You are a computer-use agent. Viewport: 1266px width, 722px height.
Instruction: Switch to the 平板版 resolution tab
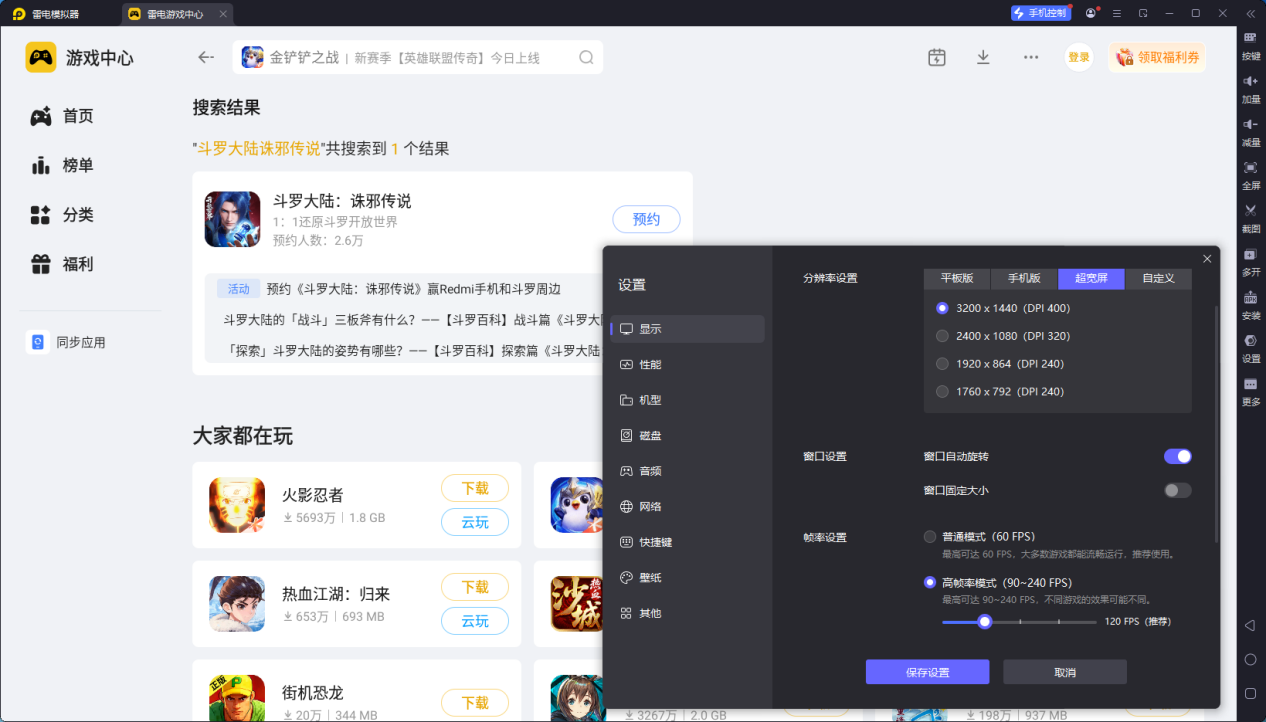click(956, 279)
